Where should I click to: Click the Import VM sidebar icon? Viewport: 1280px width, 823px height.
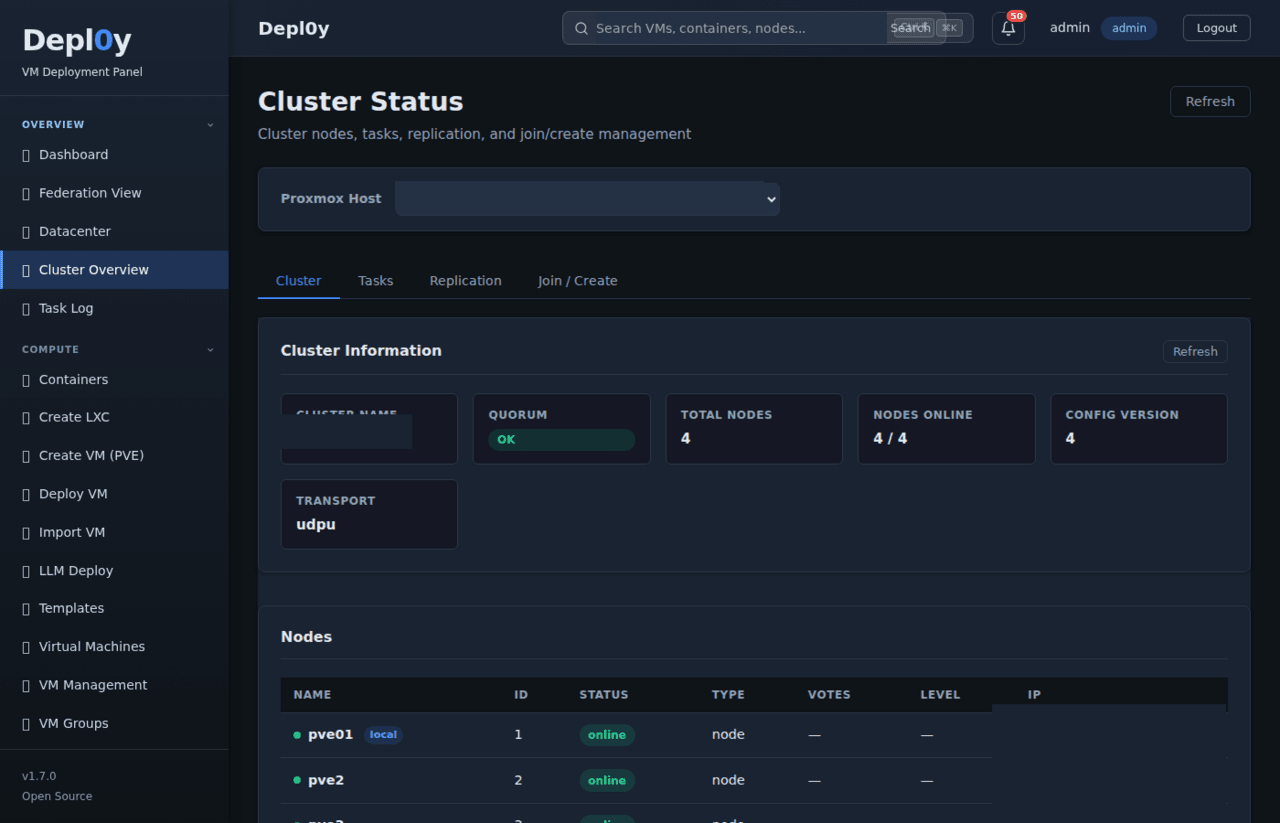tap(26, 533)
